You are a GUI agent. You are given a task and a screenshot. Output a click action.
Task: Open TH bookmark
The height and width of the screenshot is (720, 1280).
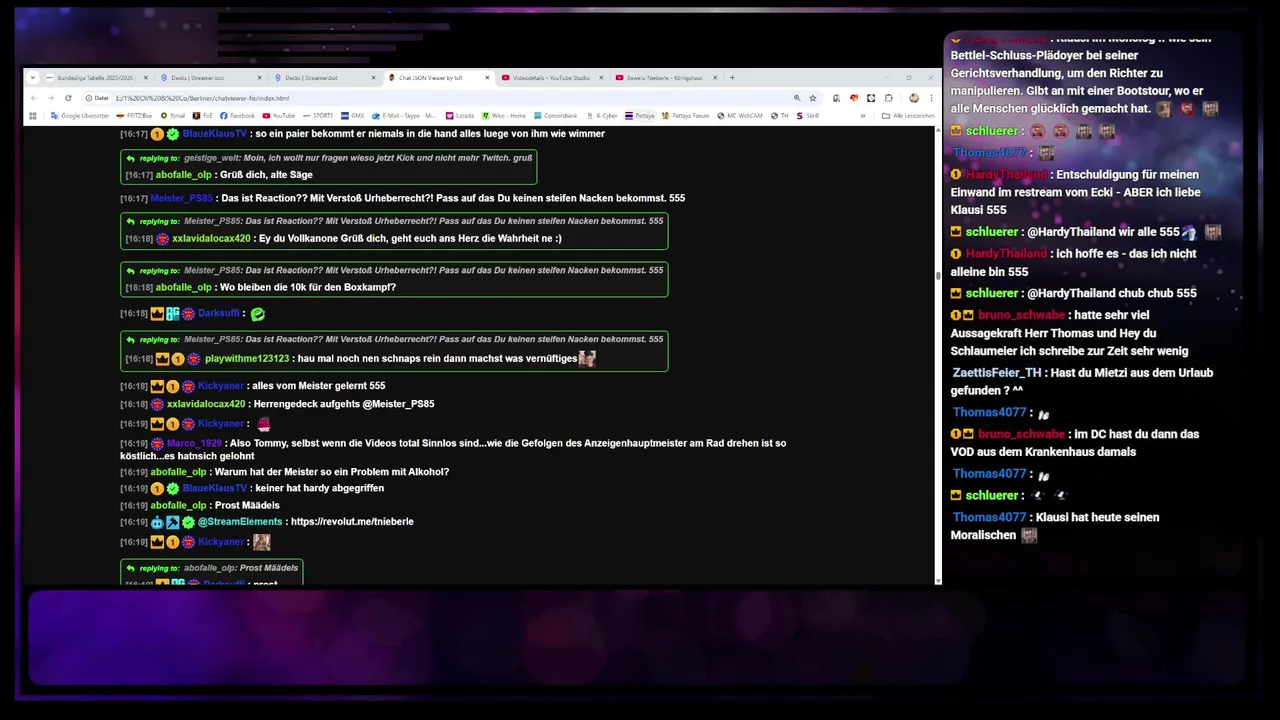pyautogui.click(x=779, y=116)
